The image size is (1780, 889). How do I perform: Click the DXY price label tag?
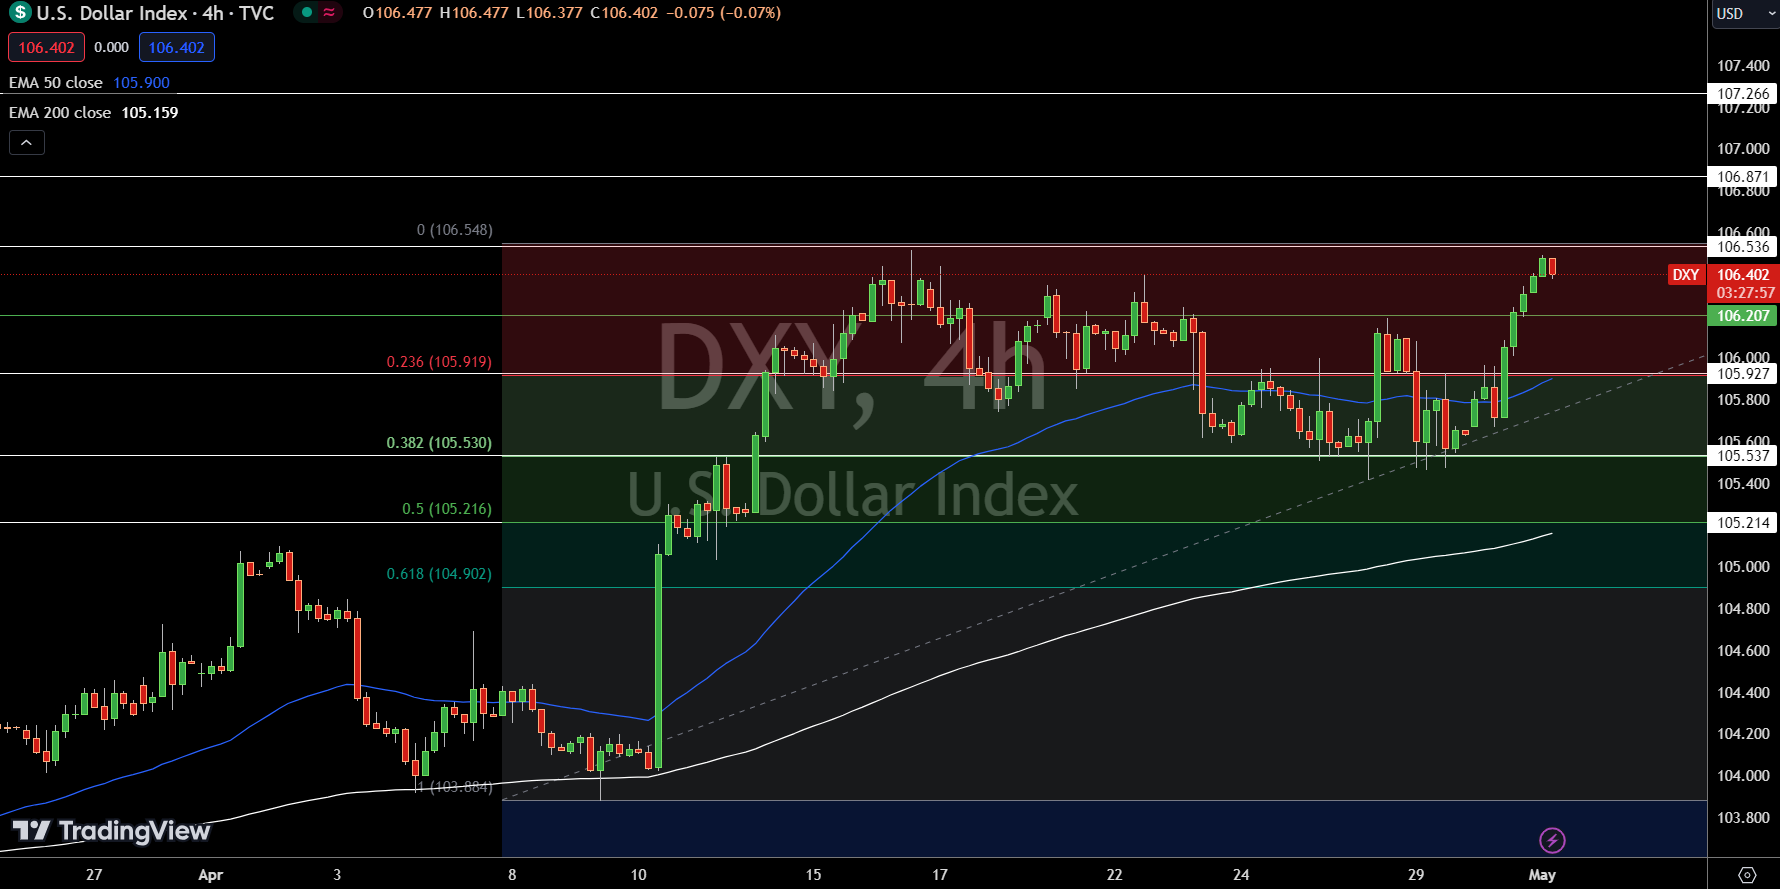point(1686,275)
